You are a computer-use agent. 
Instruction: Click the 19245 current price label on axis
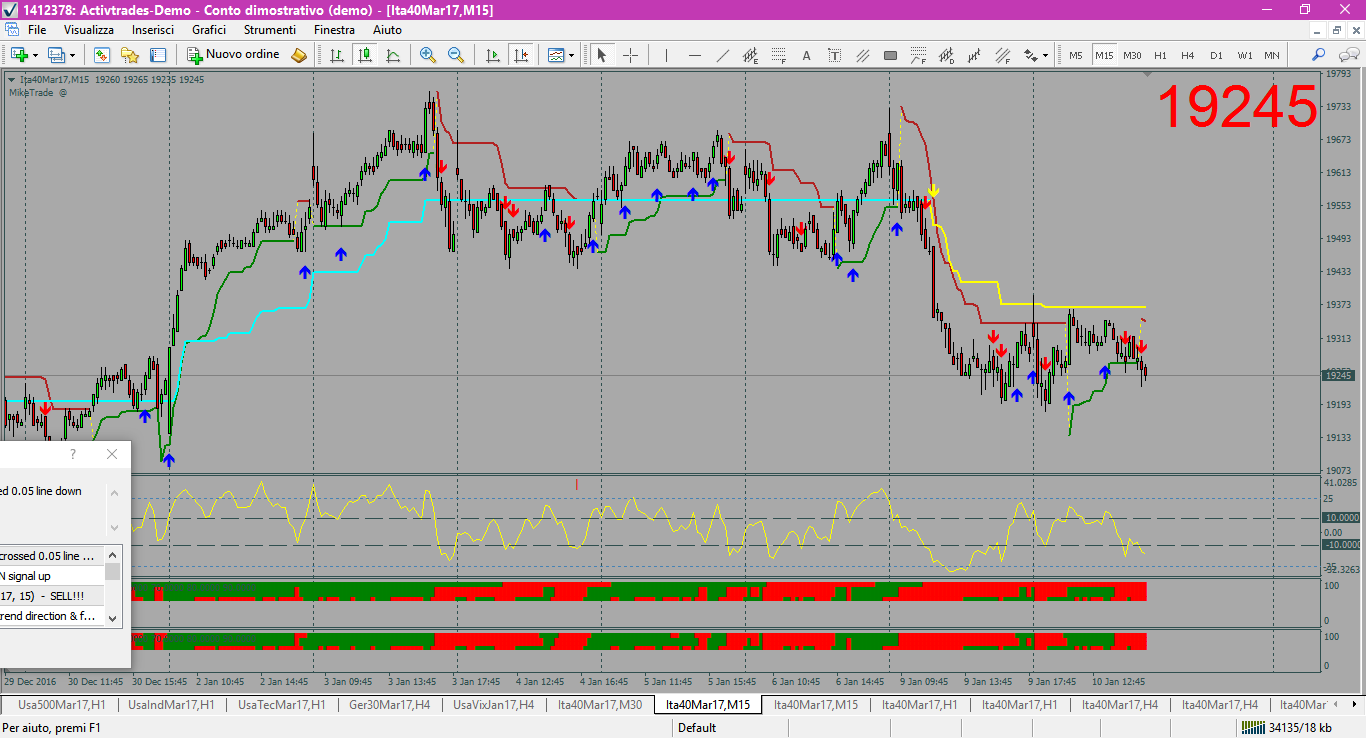pyautogui.click(x=1338, y=376)
